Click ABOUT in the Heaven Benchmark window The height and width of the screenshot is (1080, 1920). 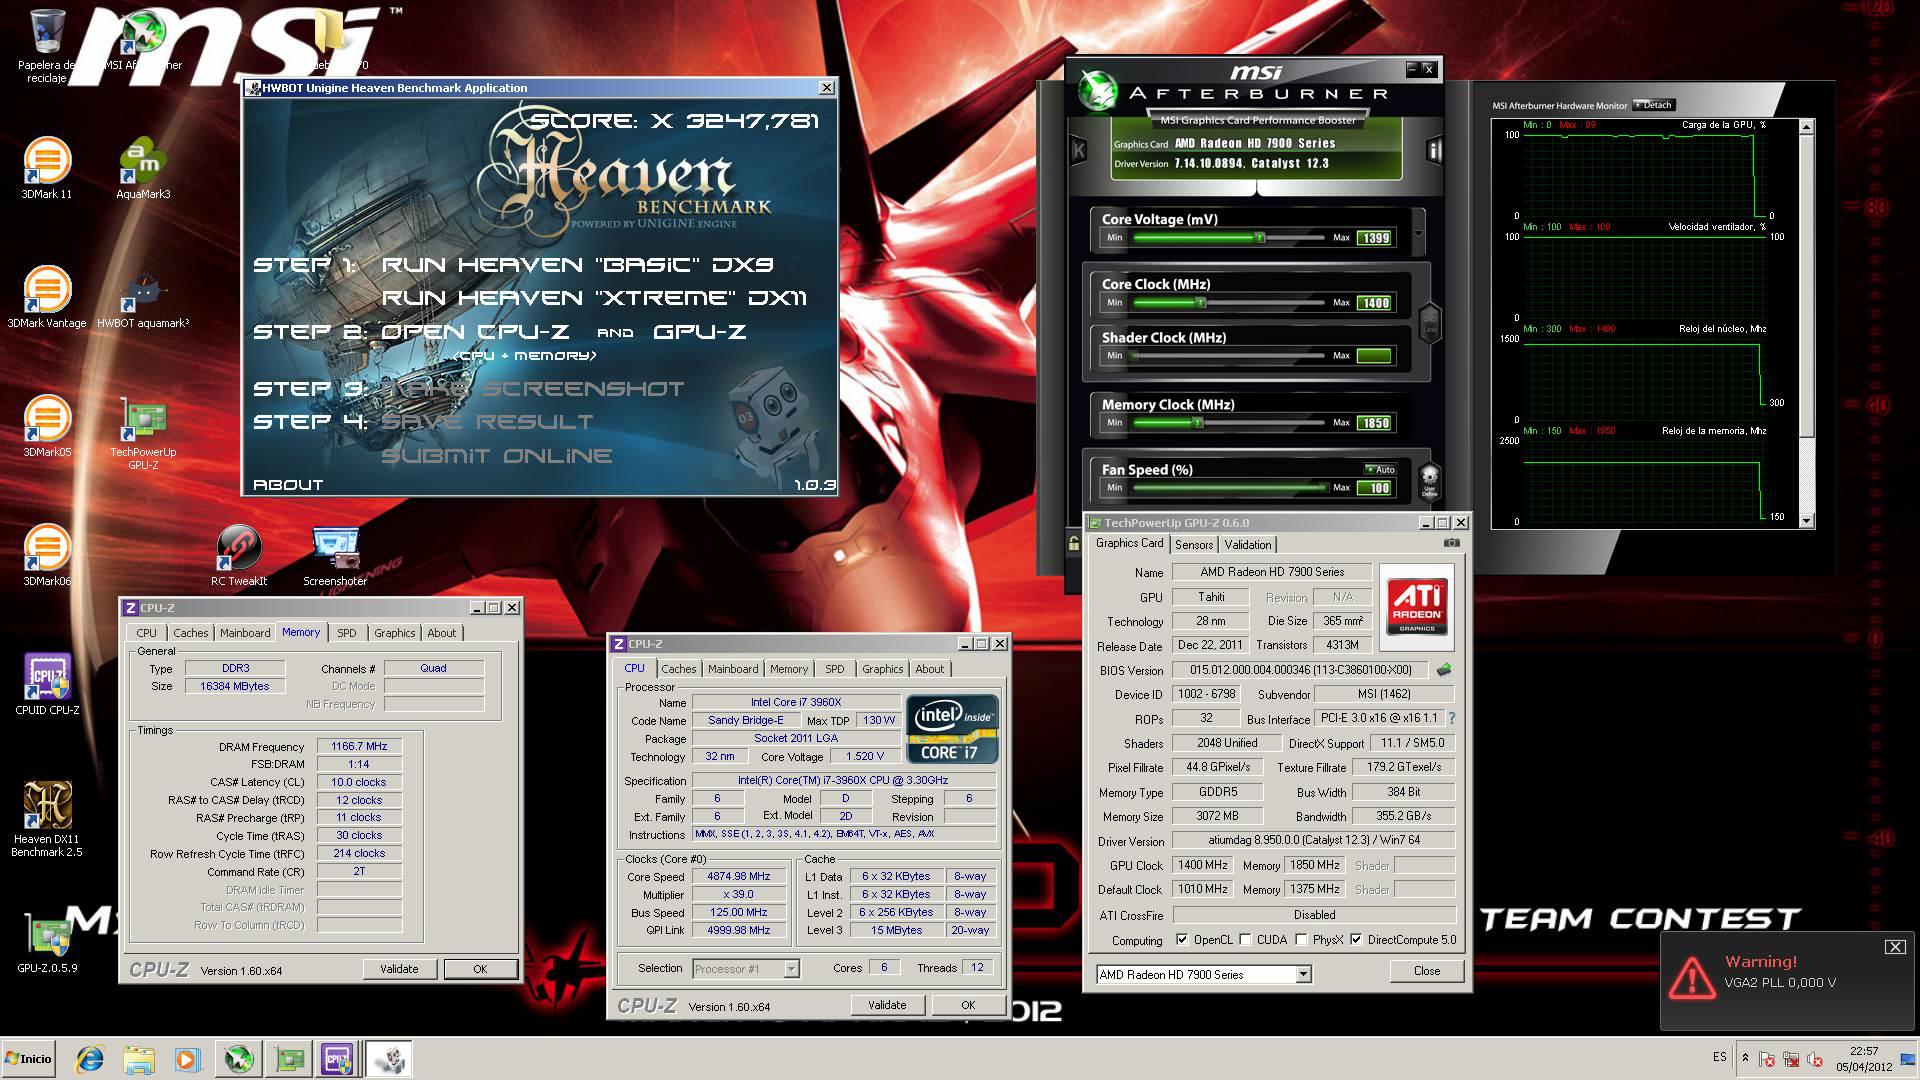(x=288, y=485)
